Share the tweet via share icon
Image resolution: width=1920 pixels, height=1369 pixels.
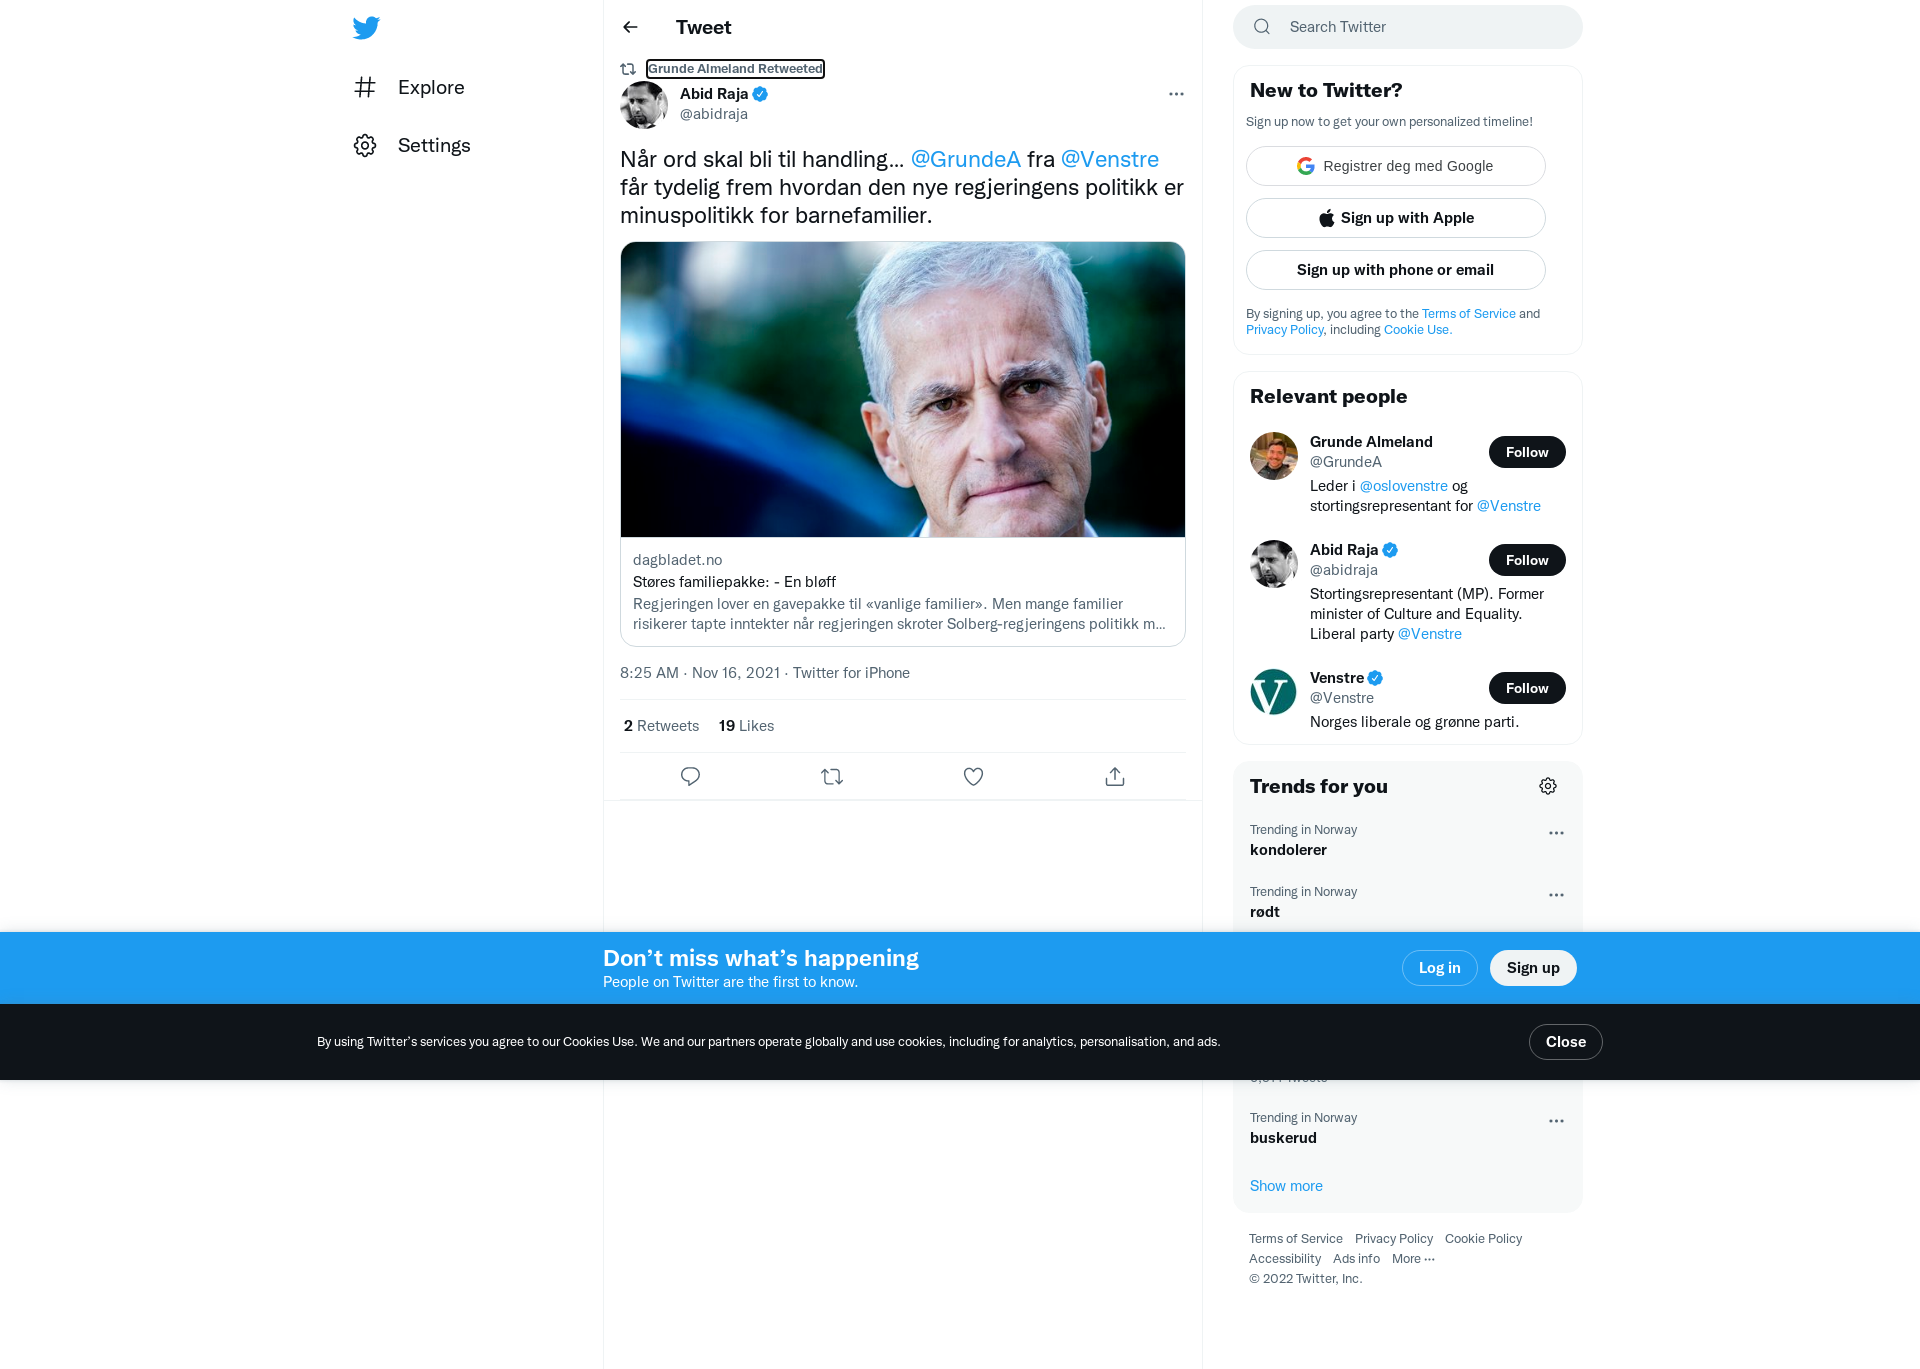point(1115,776)
